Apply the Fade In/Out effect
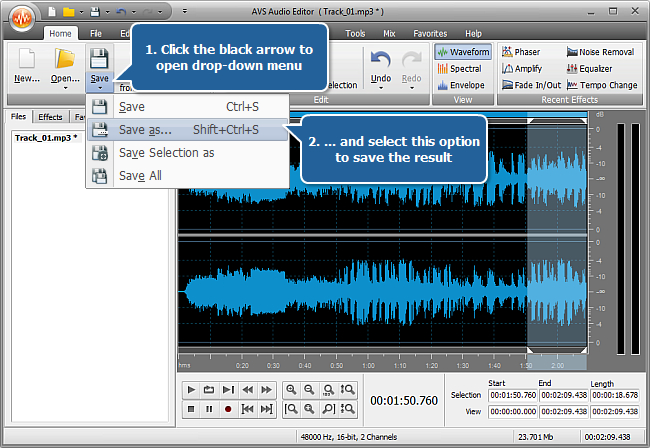Screen dimensions: 650x448 (x=531, y=85)
